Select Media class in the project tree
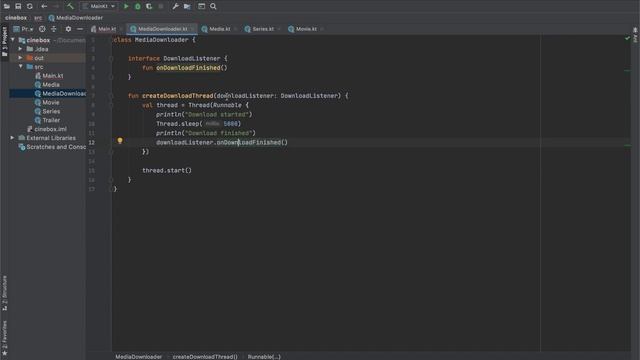This screenshot has width=640, height=360. [x=51, y=84]
